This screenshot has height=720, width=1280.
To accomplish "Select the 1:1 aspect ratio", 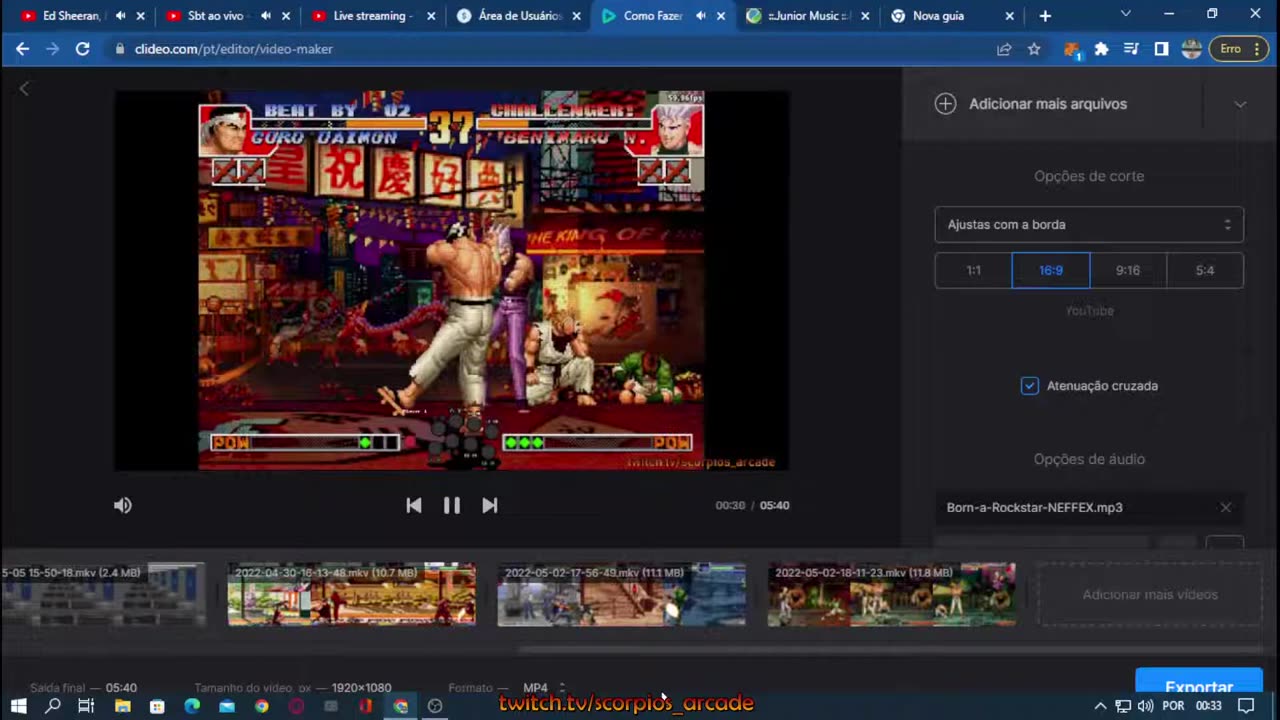I will point(973,271).
